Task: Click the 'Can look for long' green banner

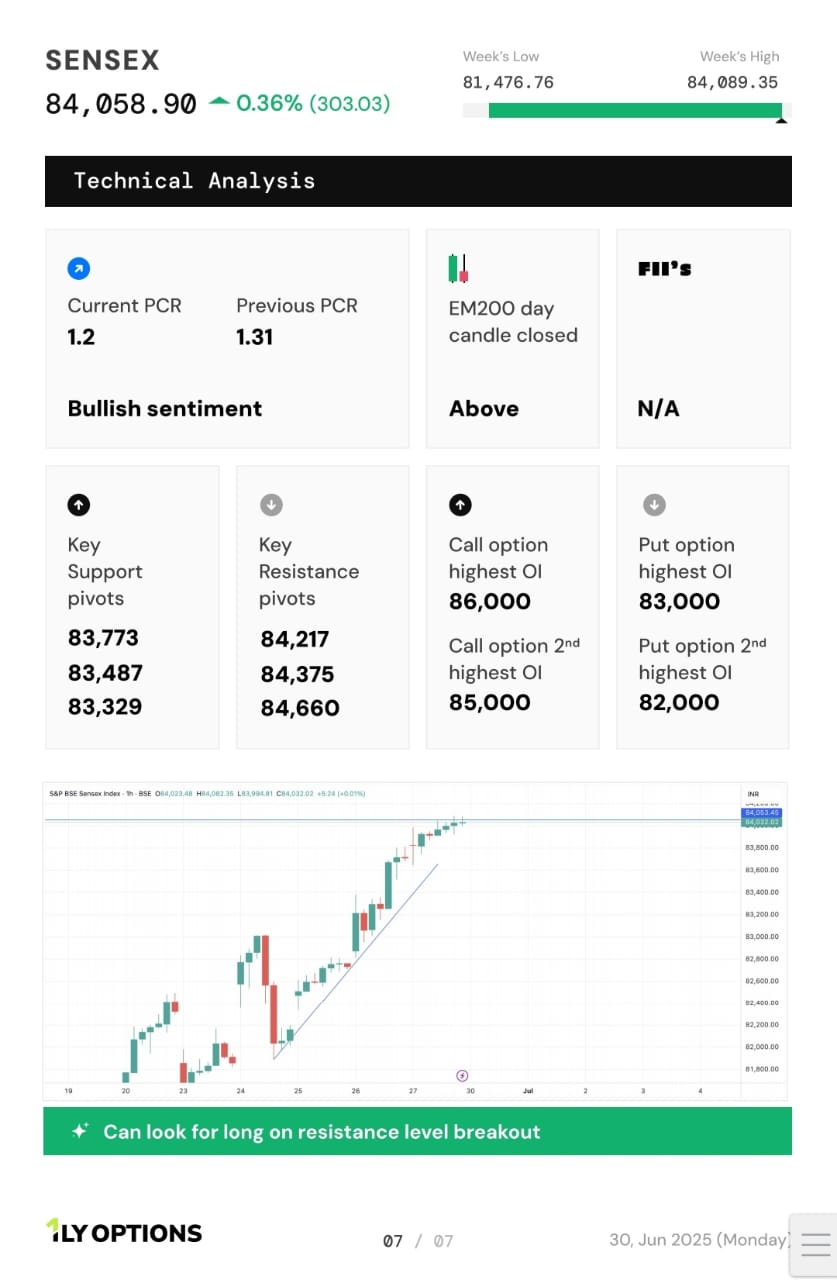Action: pyautogui.click(x=417, y=1131)
